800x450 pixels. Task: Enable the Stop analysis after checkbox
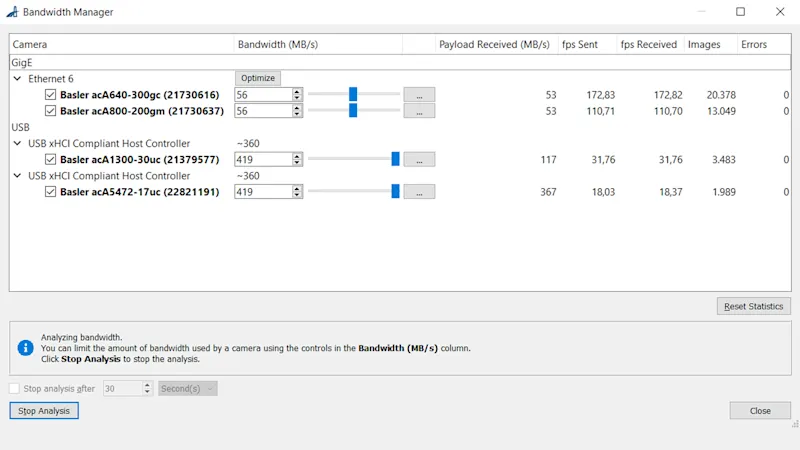14,388
